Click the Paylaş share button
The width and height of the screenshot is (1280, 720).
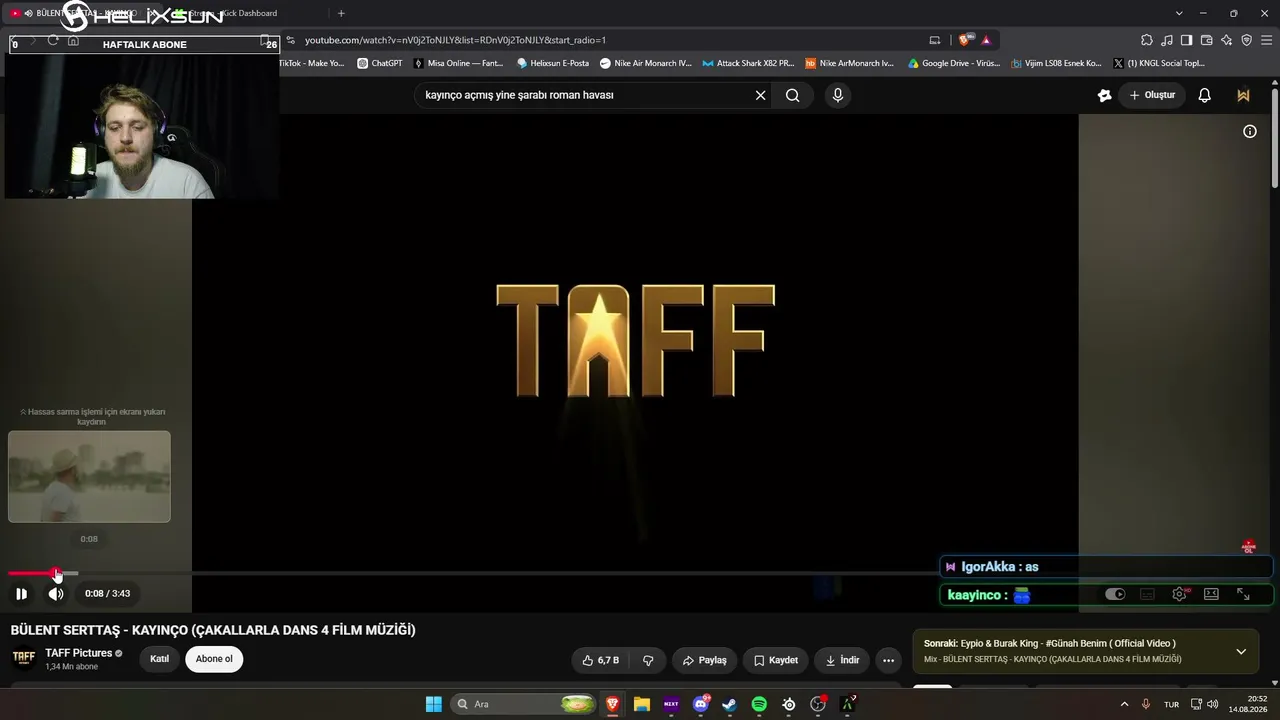pyautogui.click(x=704, y=660)
